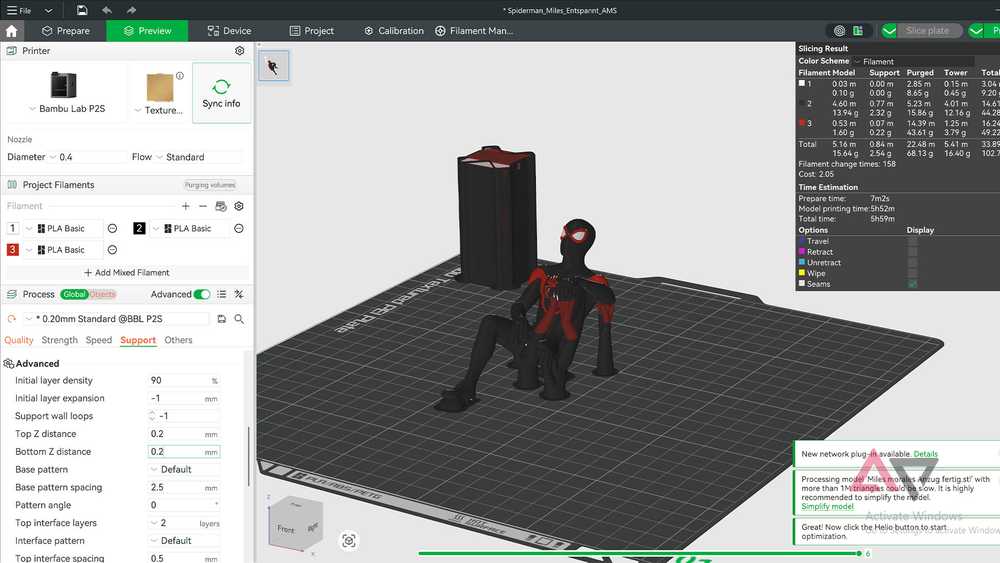Screen dimensions: 1000x563
Task: Remove a filament with minus icon
Action: (x=203, y=206)
